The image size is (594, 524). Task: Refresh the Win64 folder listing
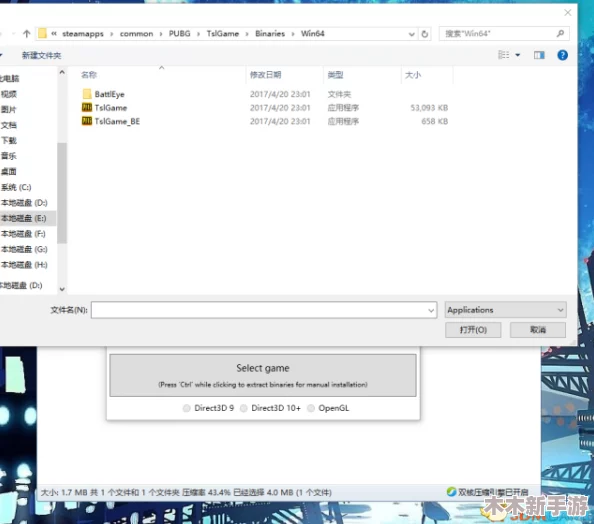[x=425, y=34]
